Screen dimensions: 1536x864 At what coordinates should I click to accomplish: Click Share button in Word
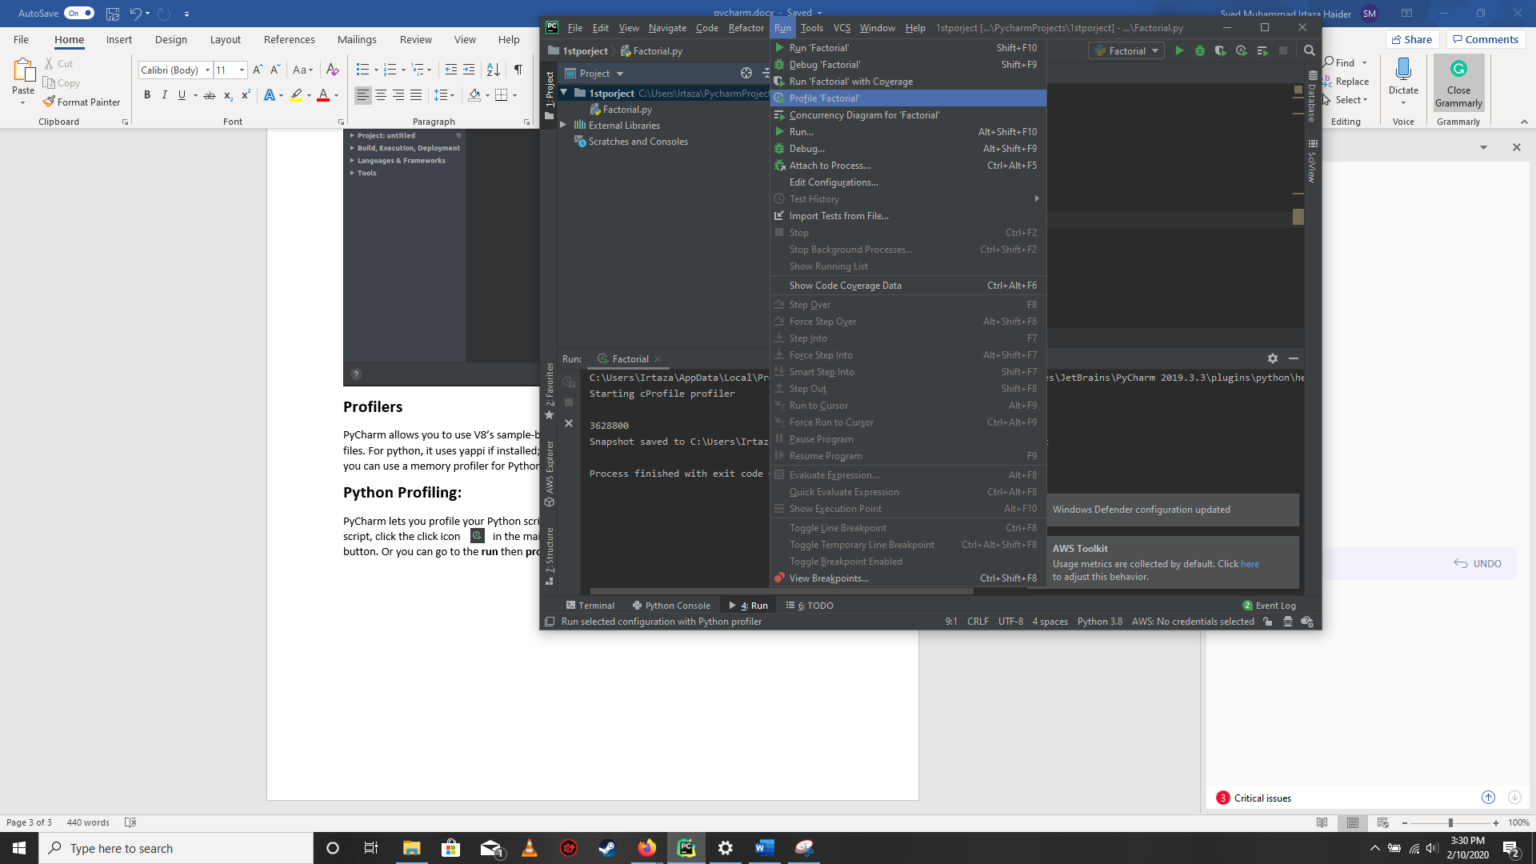click(x=1411, y=40)
